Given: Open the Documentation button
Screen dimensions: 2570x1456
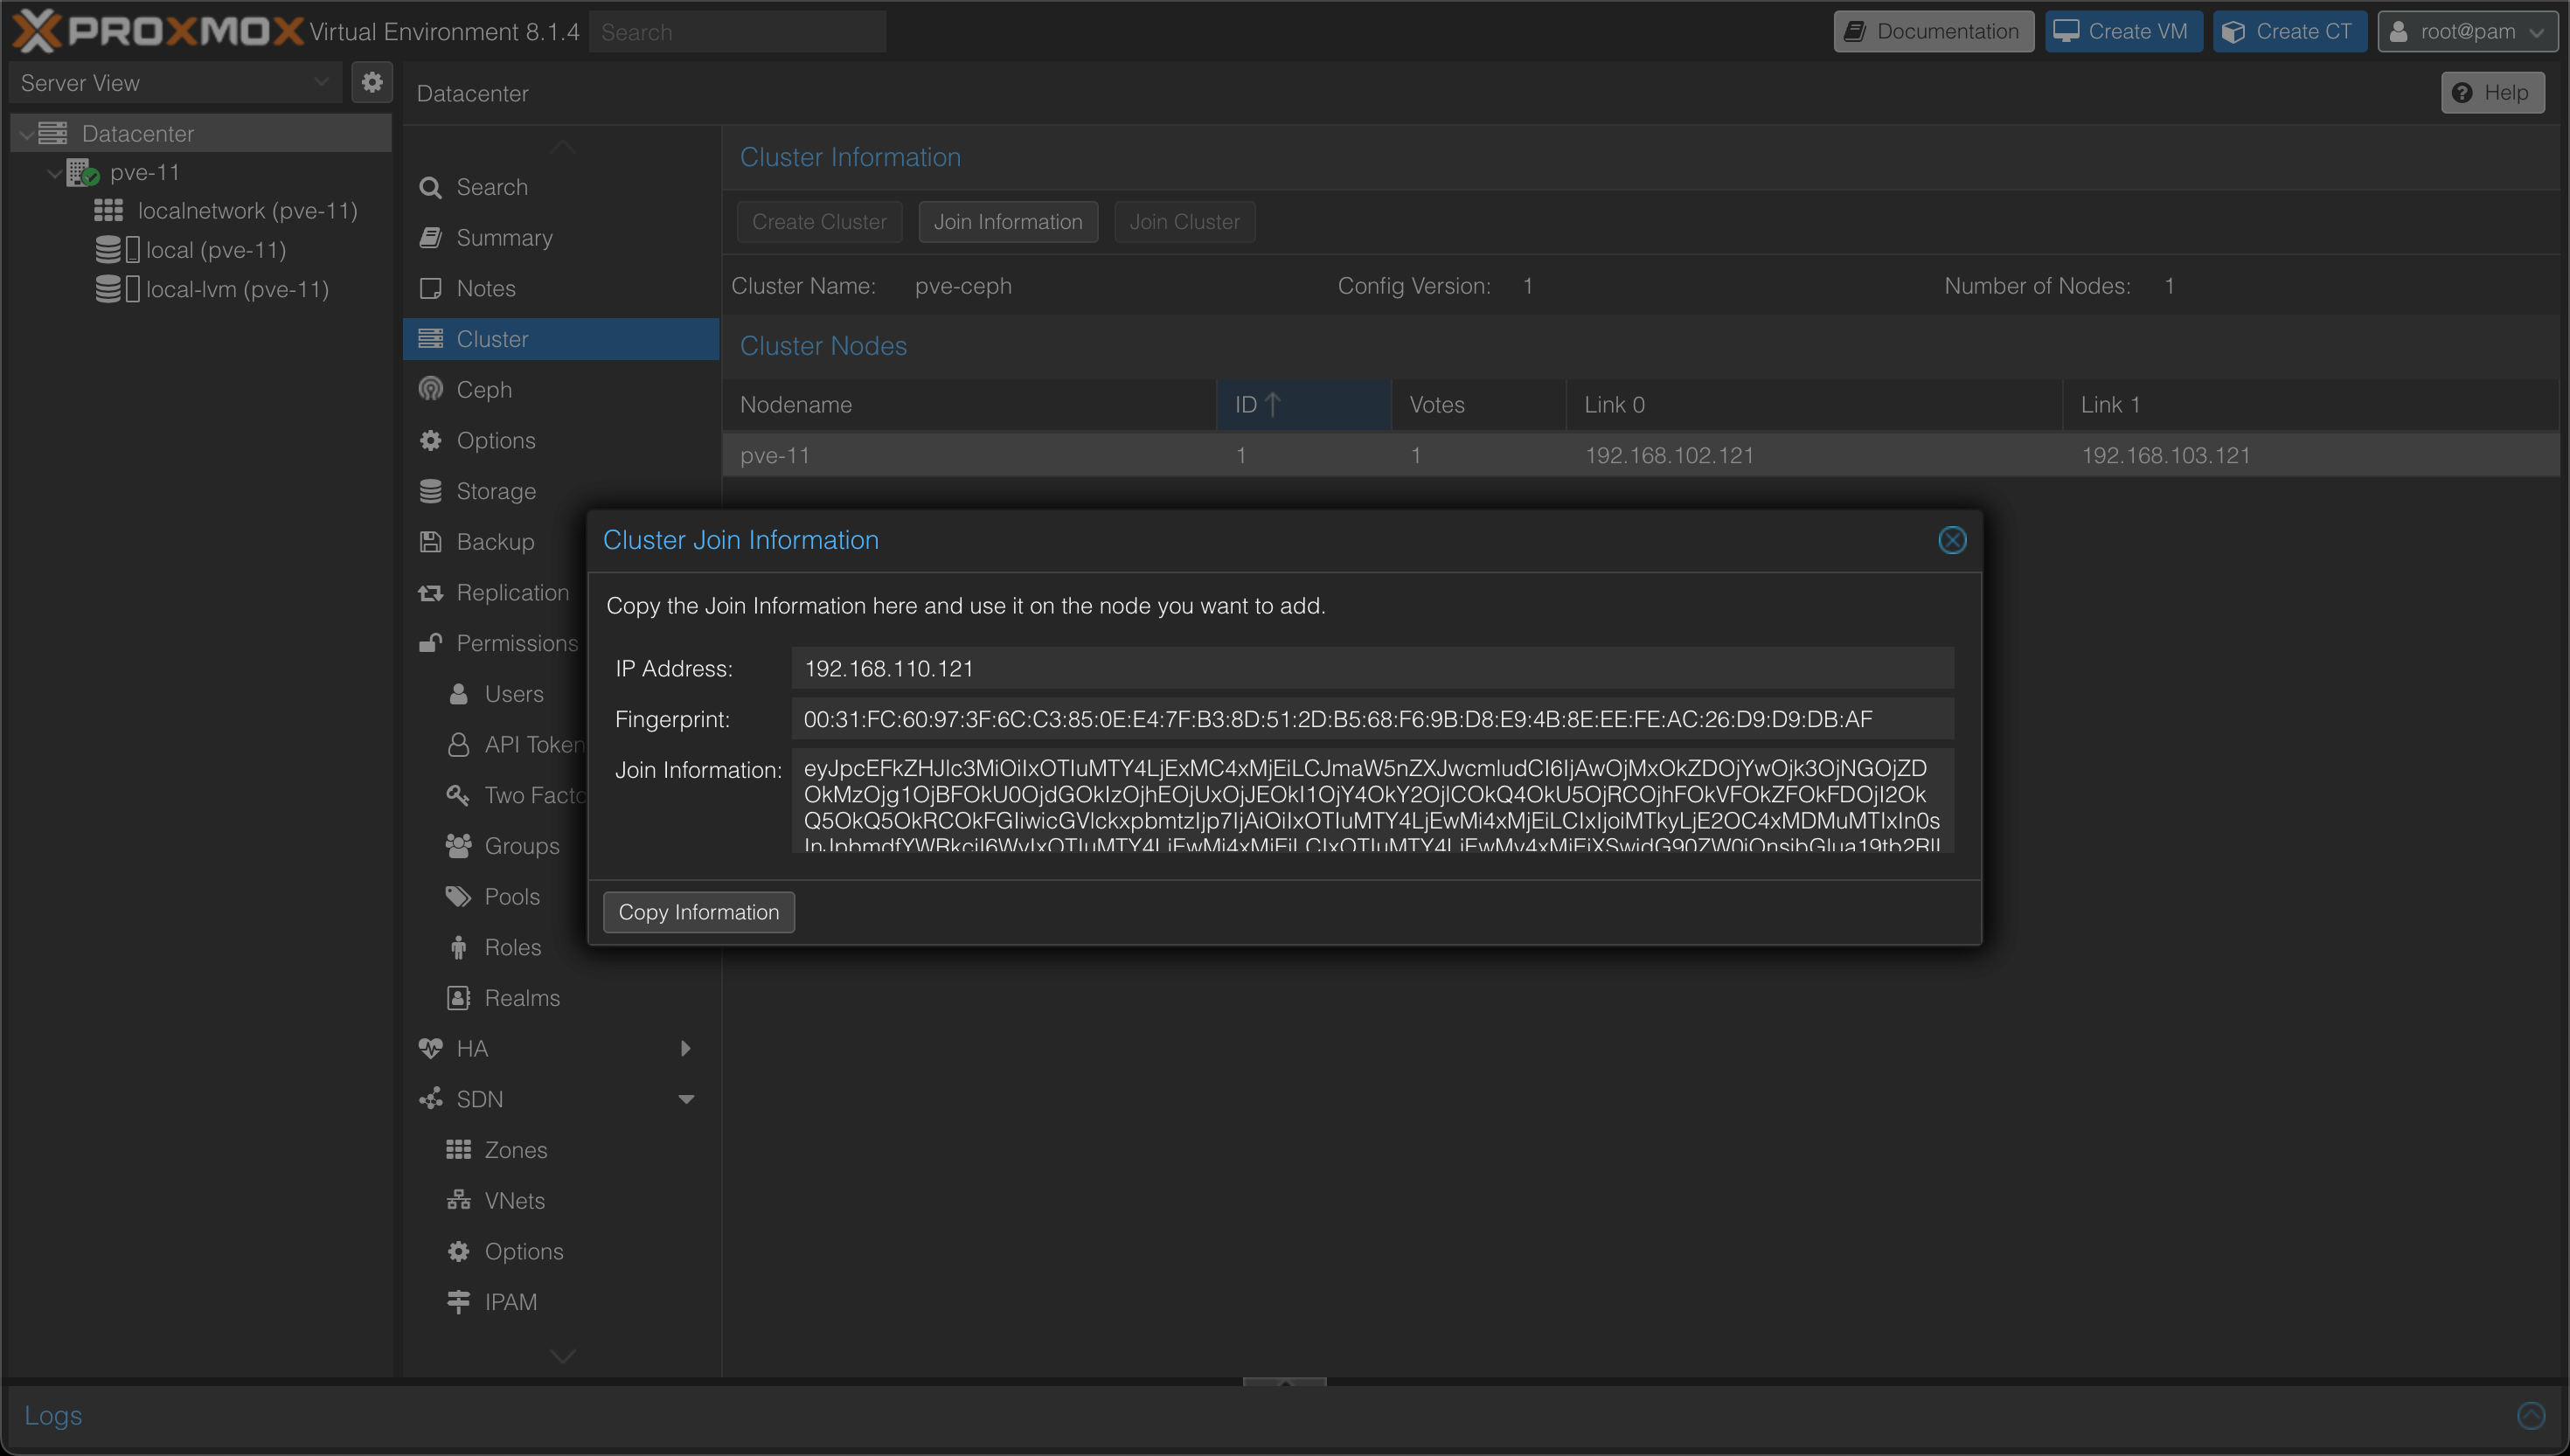Looking at the screenshot, I should click(x=1933, y=31).
